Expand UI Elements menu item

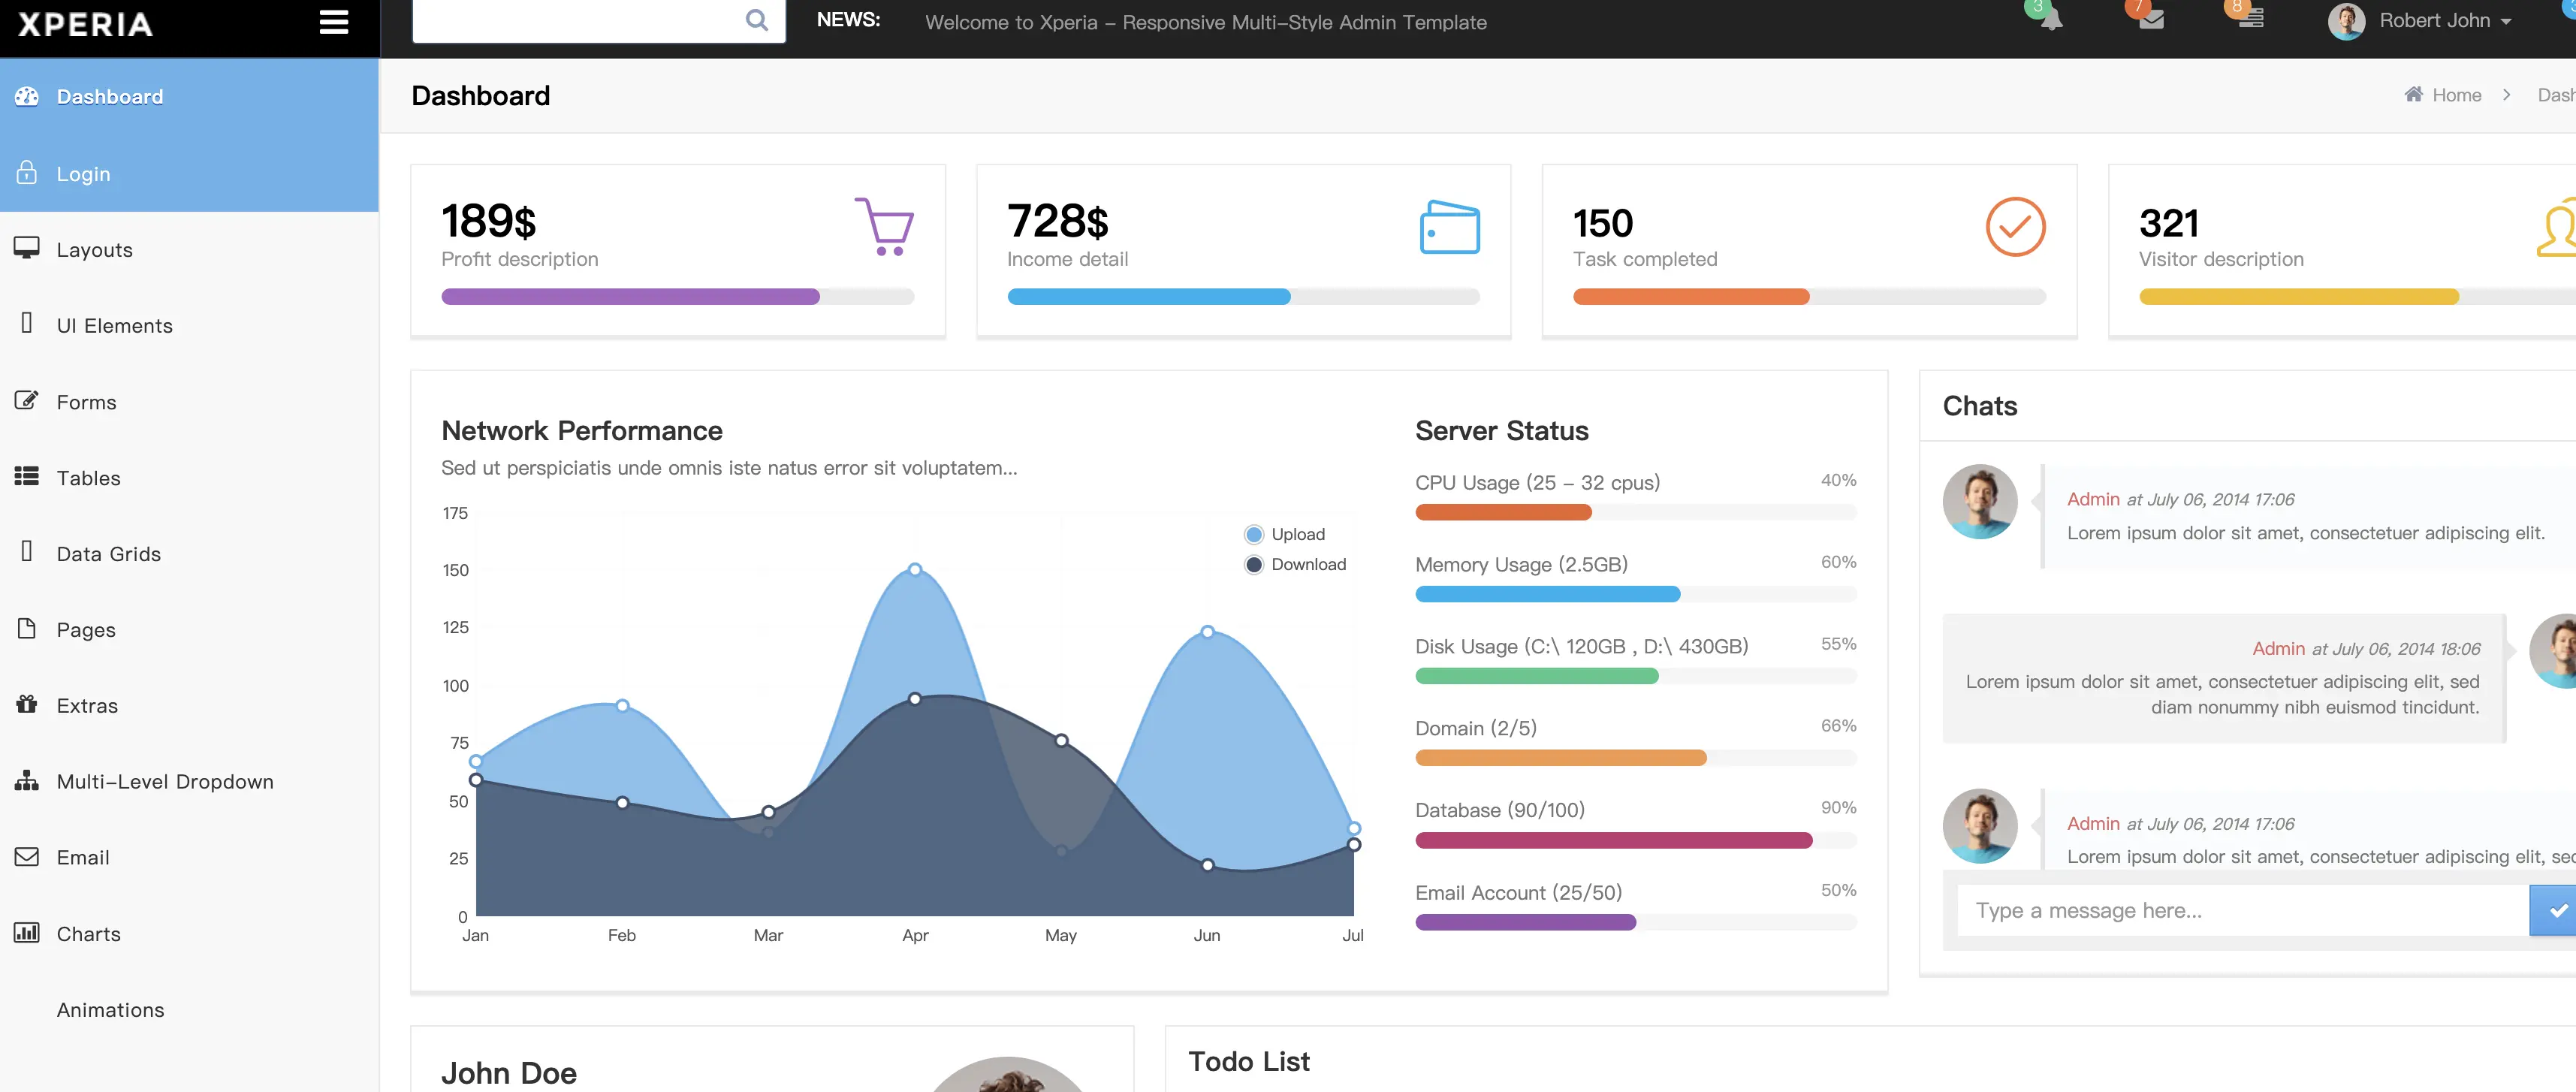tap(189, 325)
